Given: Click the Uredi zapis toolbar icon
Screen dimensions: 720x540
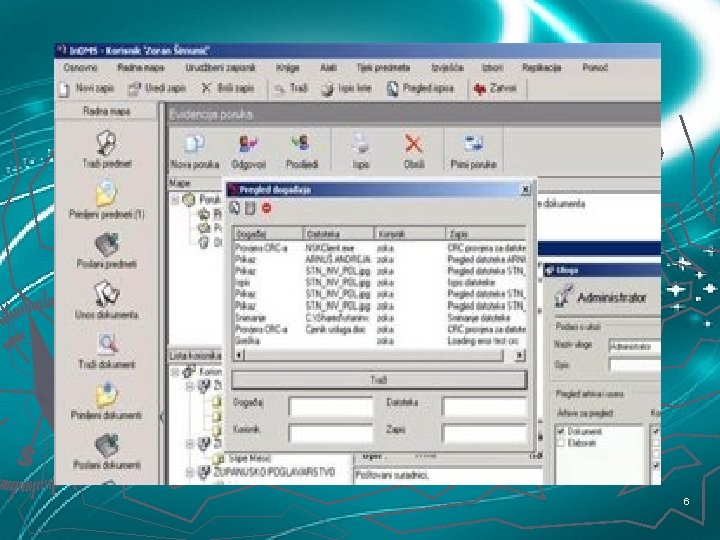Looking at the screenshot, I should tap(134, 89).
